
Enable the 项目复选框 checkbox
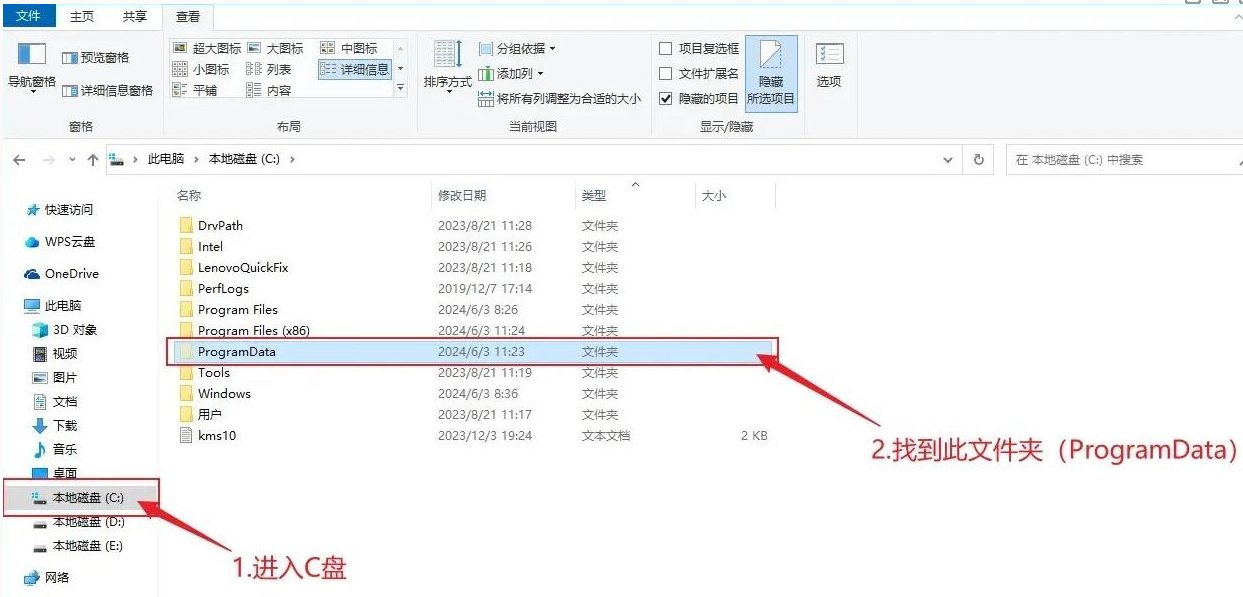coord(666,48)
